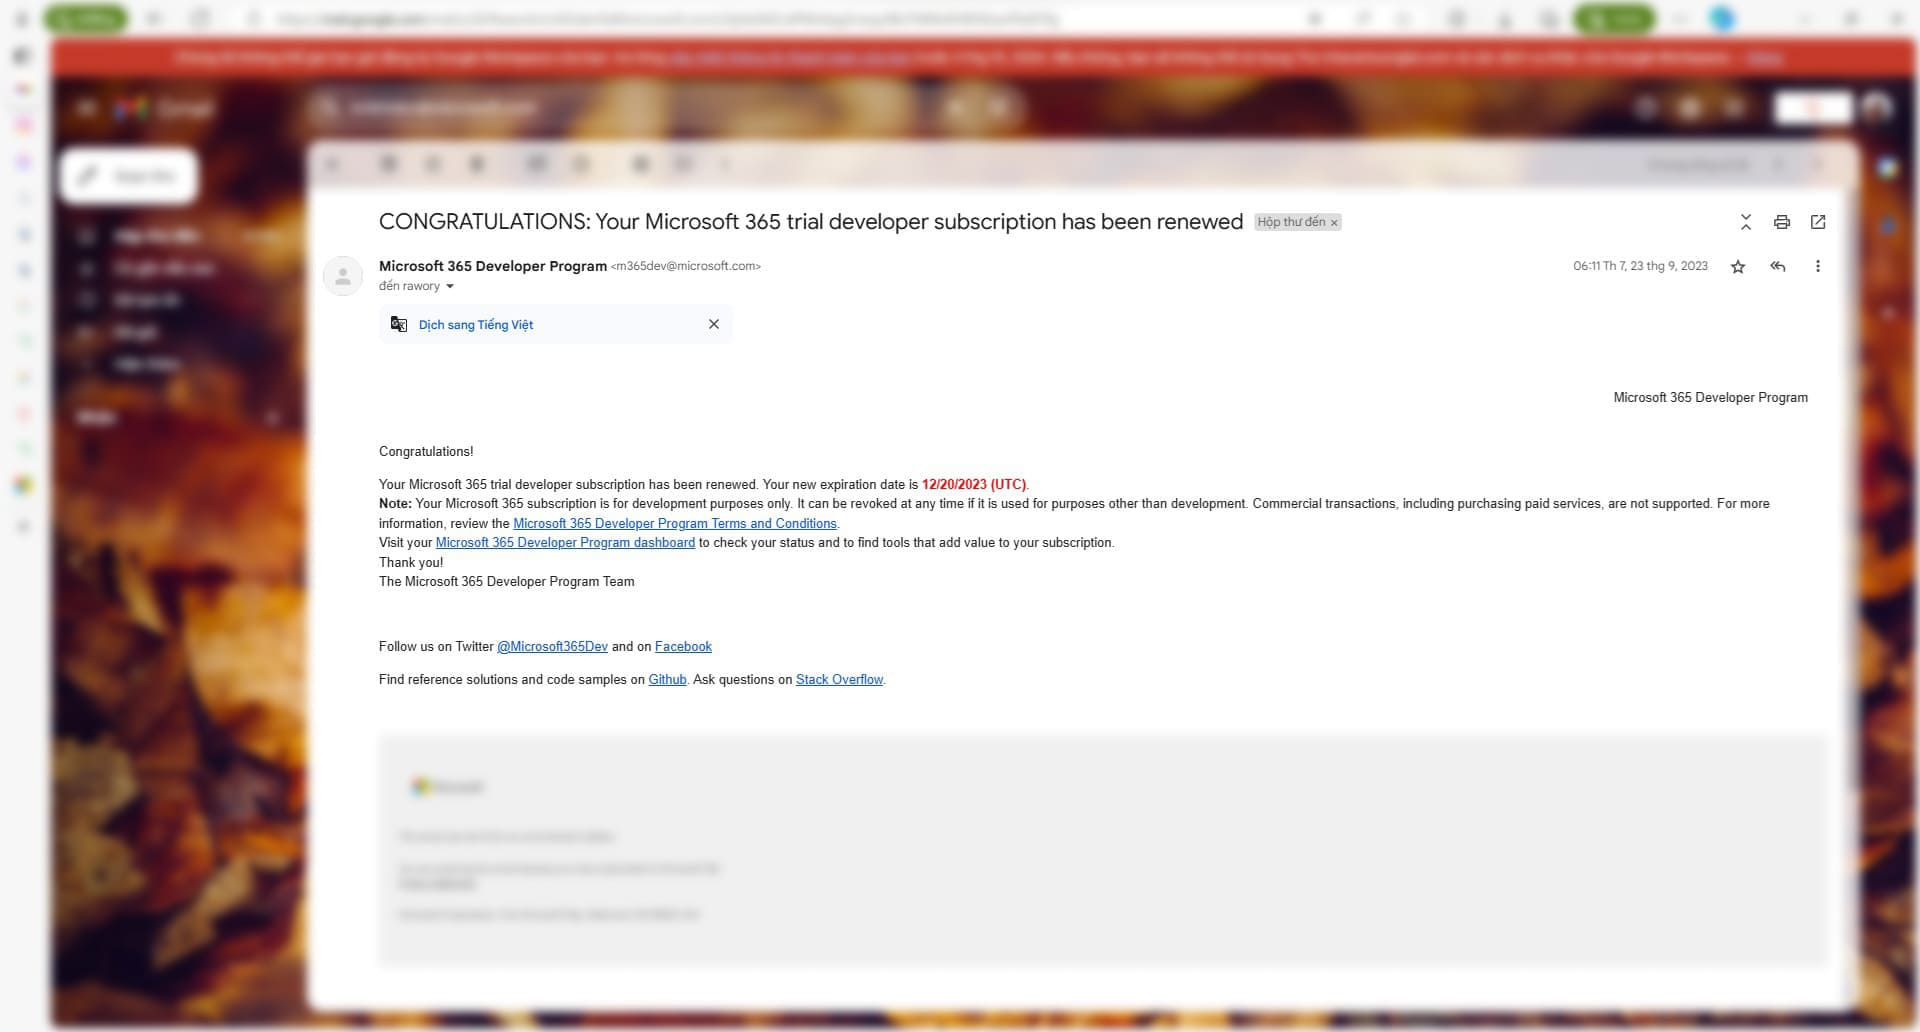Image resolution: width=1920 pixels, height=1032 pixels.
Task: Remove the 'Hộp thư đến' label with x
Action: 1334,223
